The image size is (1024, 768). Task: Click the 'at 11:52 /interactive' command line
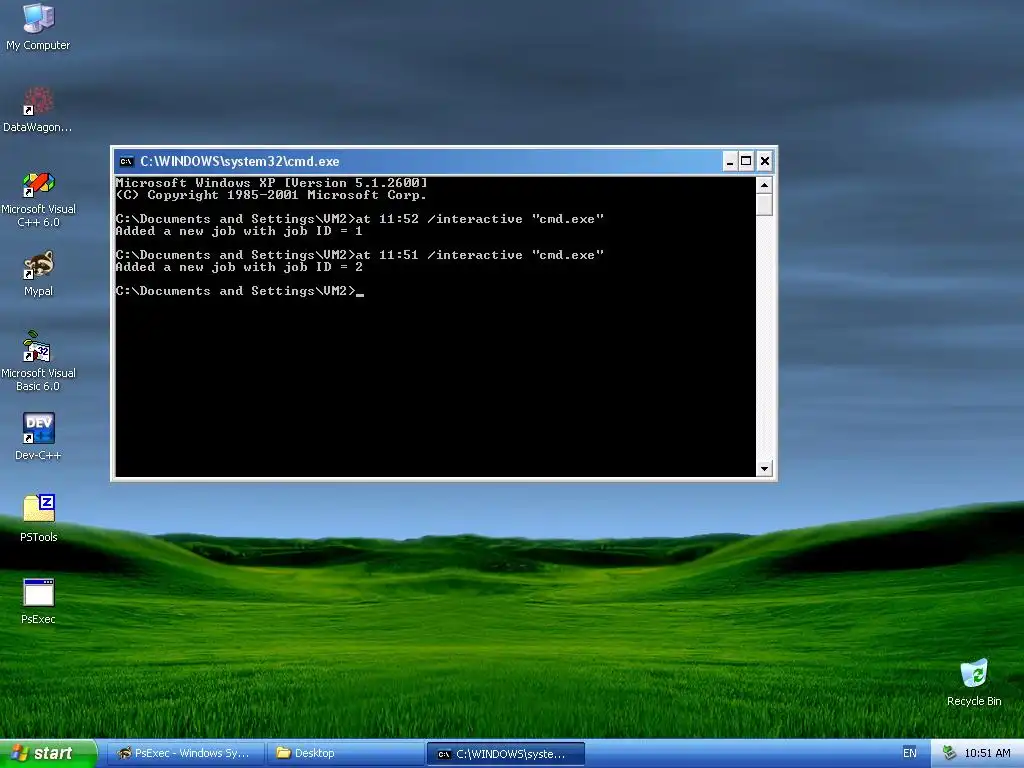[360, 219]
